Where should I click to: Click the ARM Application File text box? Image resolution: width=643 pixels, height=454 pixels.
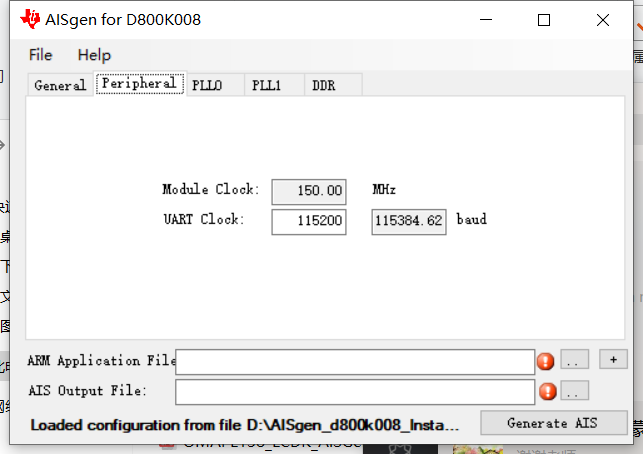355,362
